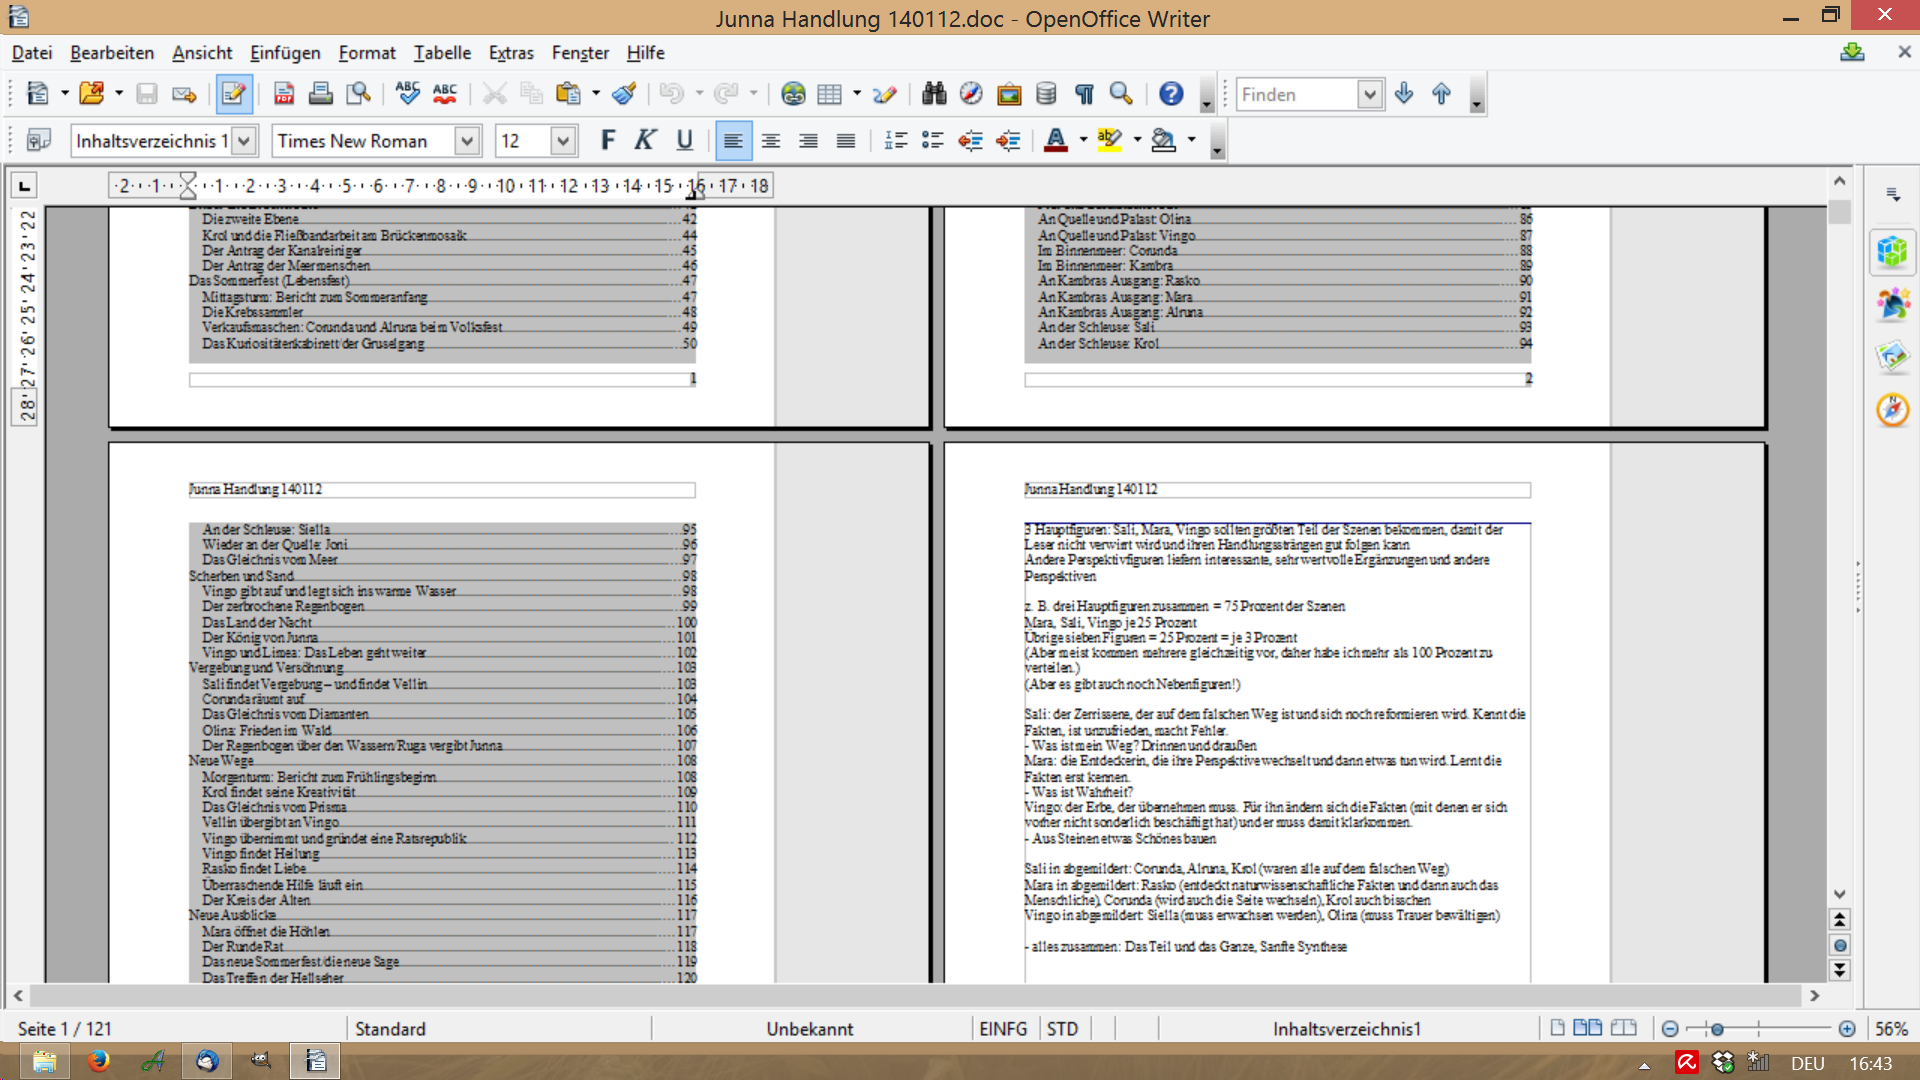The width and height of the screenshot is (1920, 1080).
Task: Open the font name dropdown
Action: point(467,141)
